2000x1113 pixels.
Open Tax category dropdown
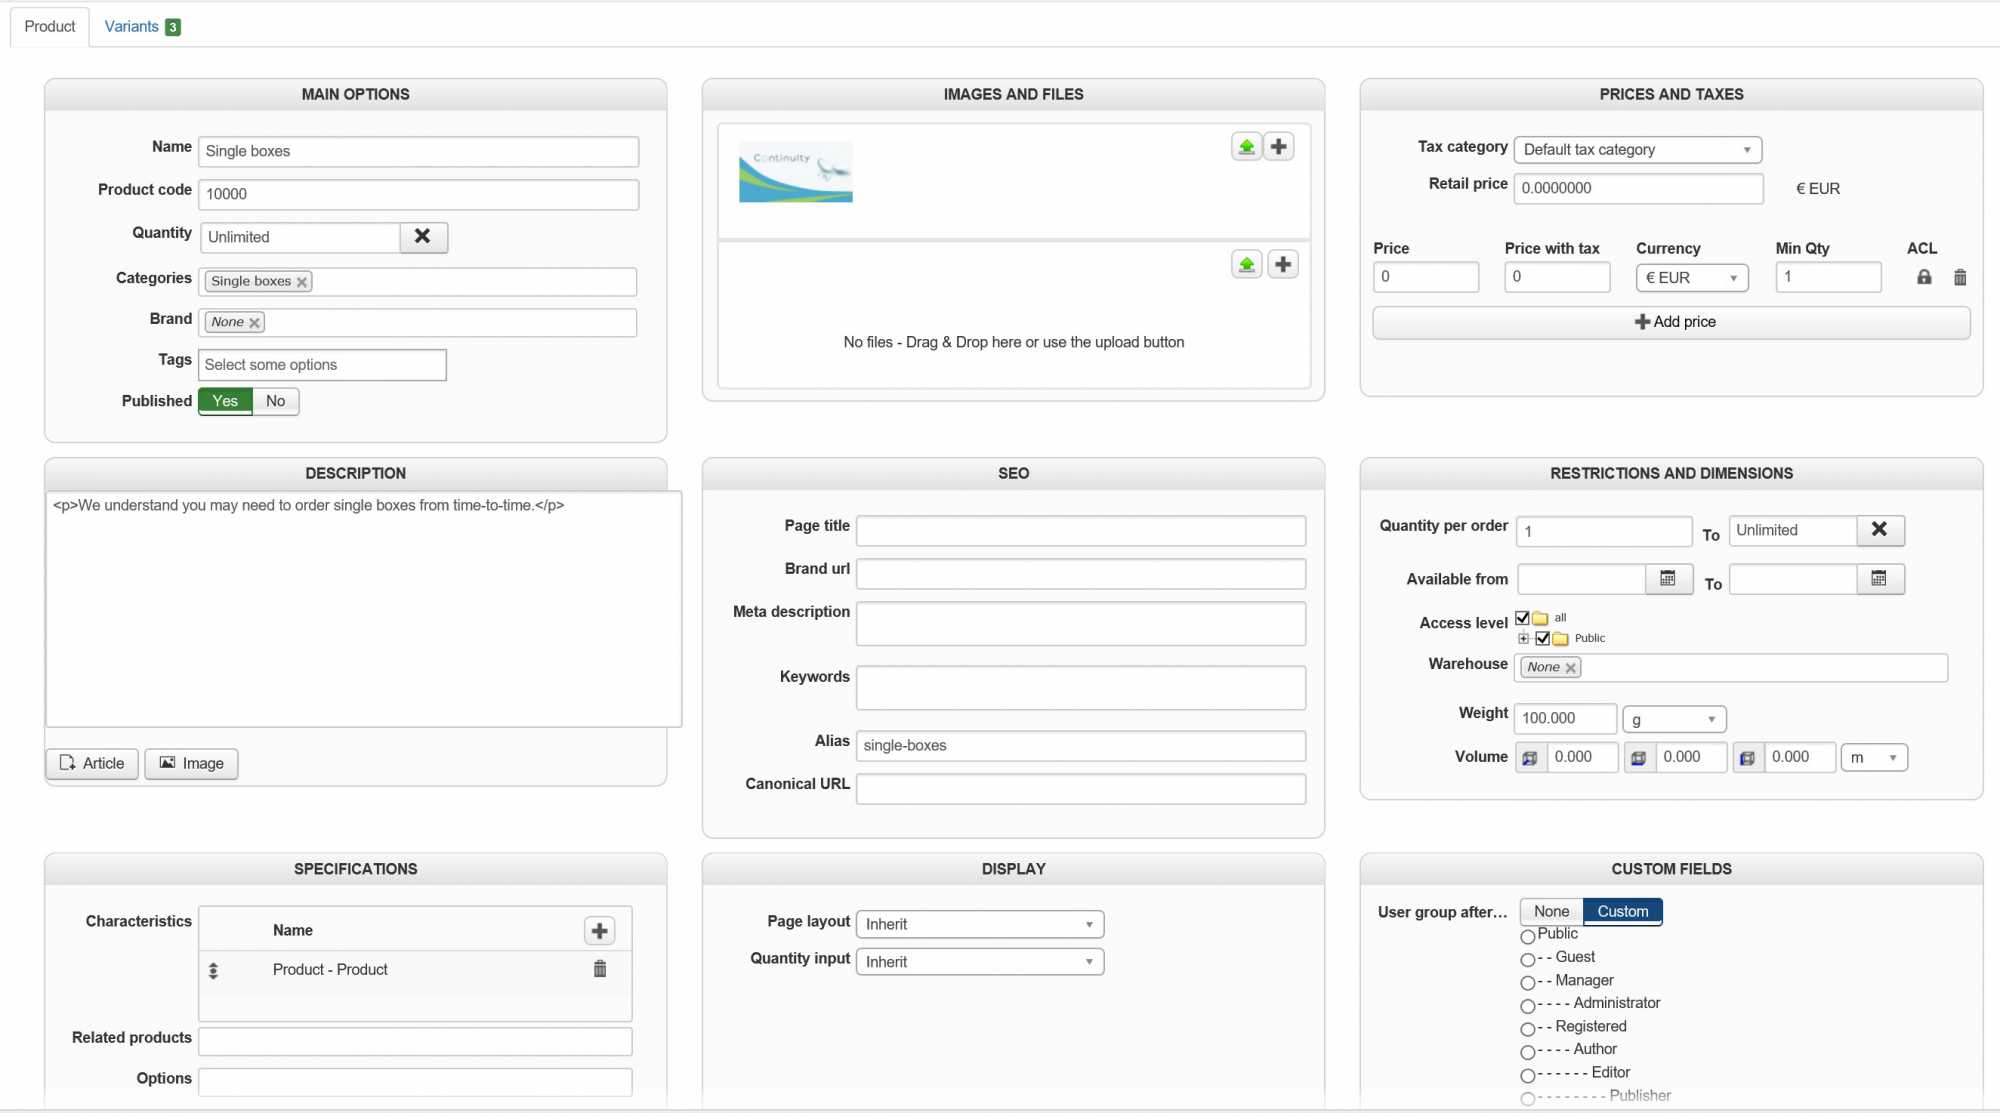tap(1637, 150)
